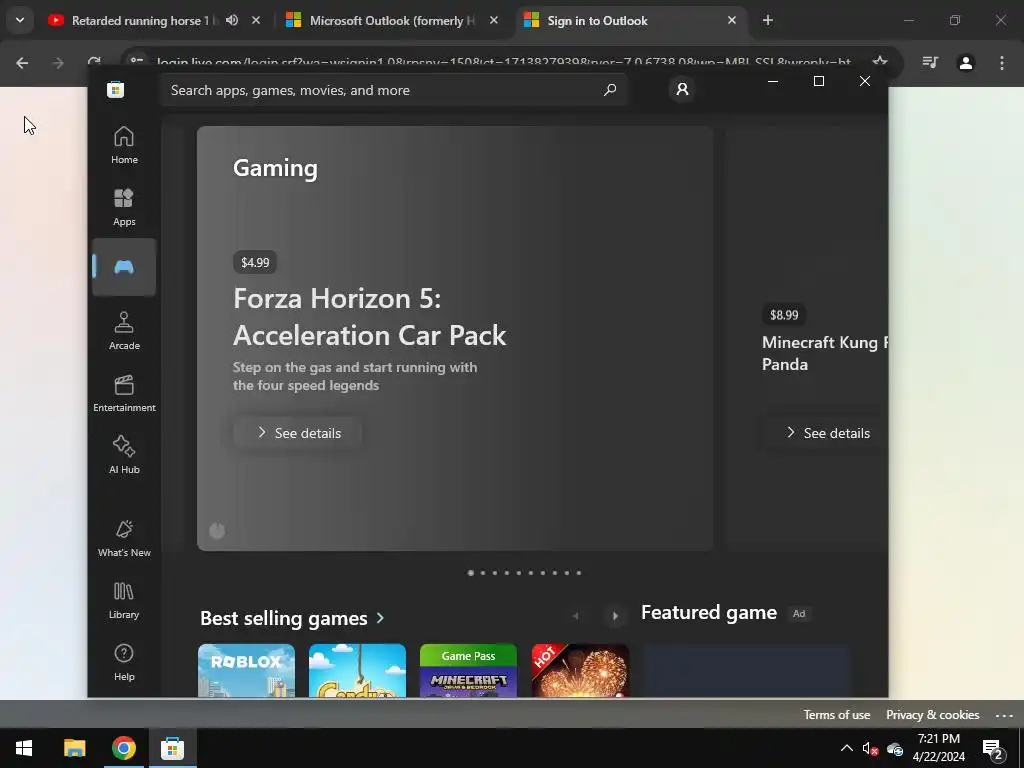Open Arcade section in Store sidebar
This screenshot has height=768, width=1024.
click(124, 331)
